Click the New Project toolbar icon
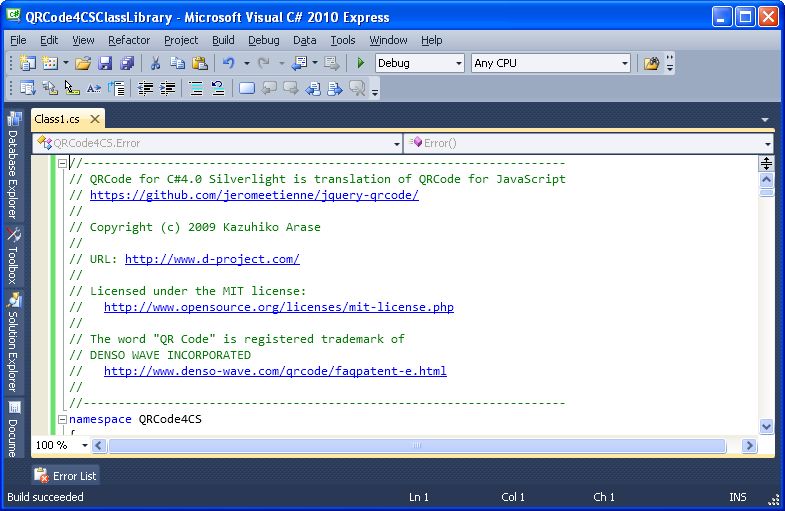The image size is (785, 511). pos(27,63)
